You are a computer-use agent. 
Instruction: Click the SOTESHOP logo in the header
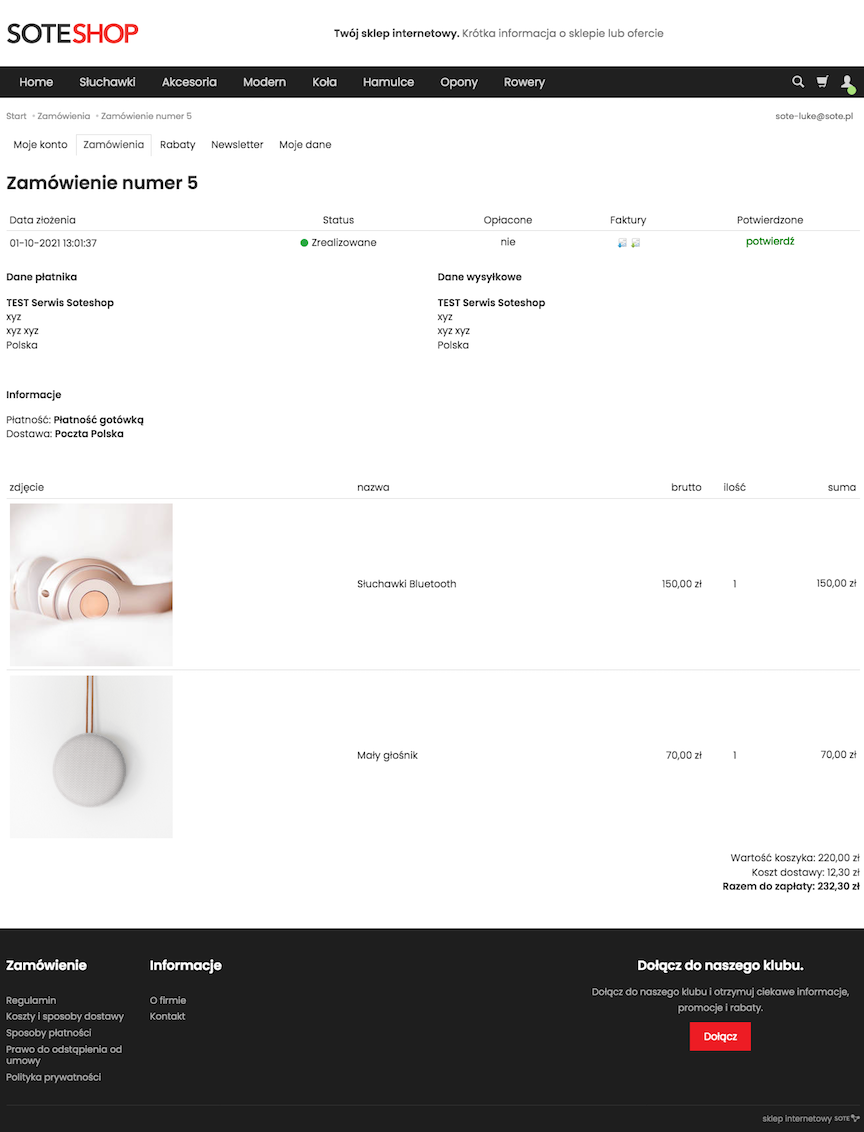(72, 32)
